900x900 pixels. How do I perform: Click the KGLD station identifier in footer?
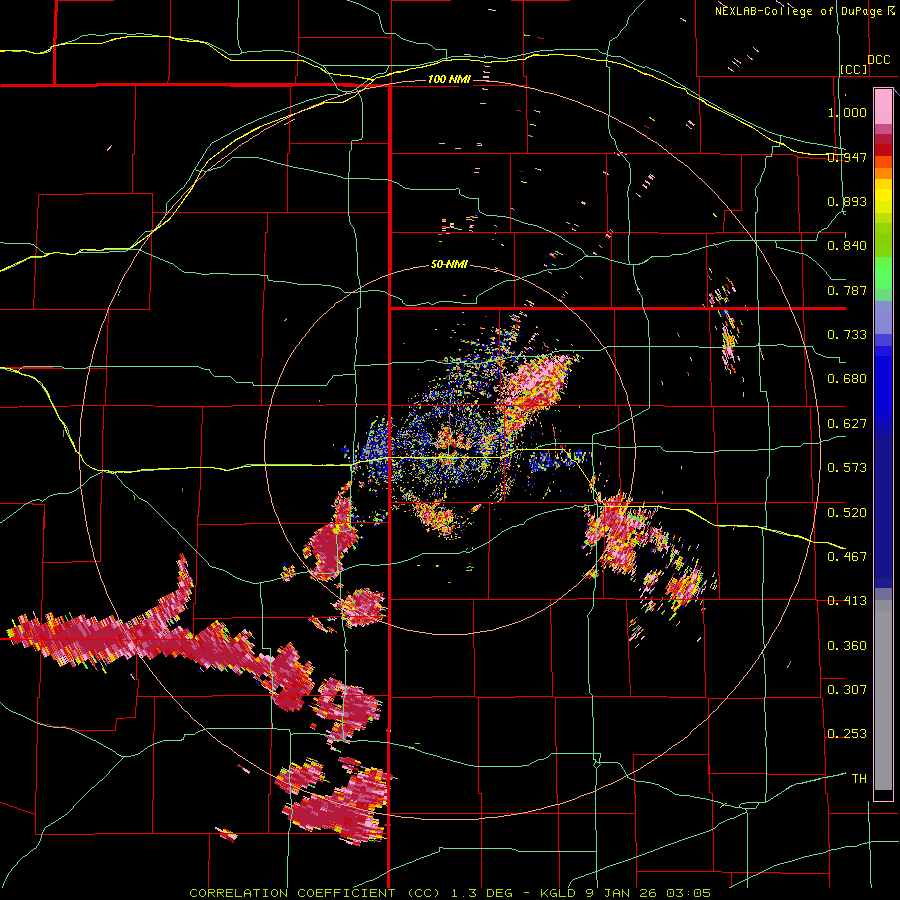point(559,893)
